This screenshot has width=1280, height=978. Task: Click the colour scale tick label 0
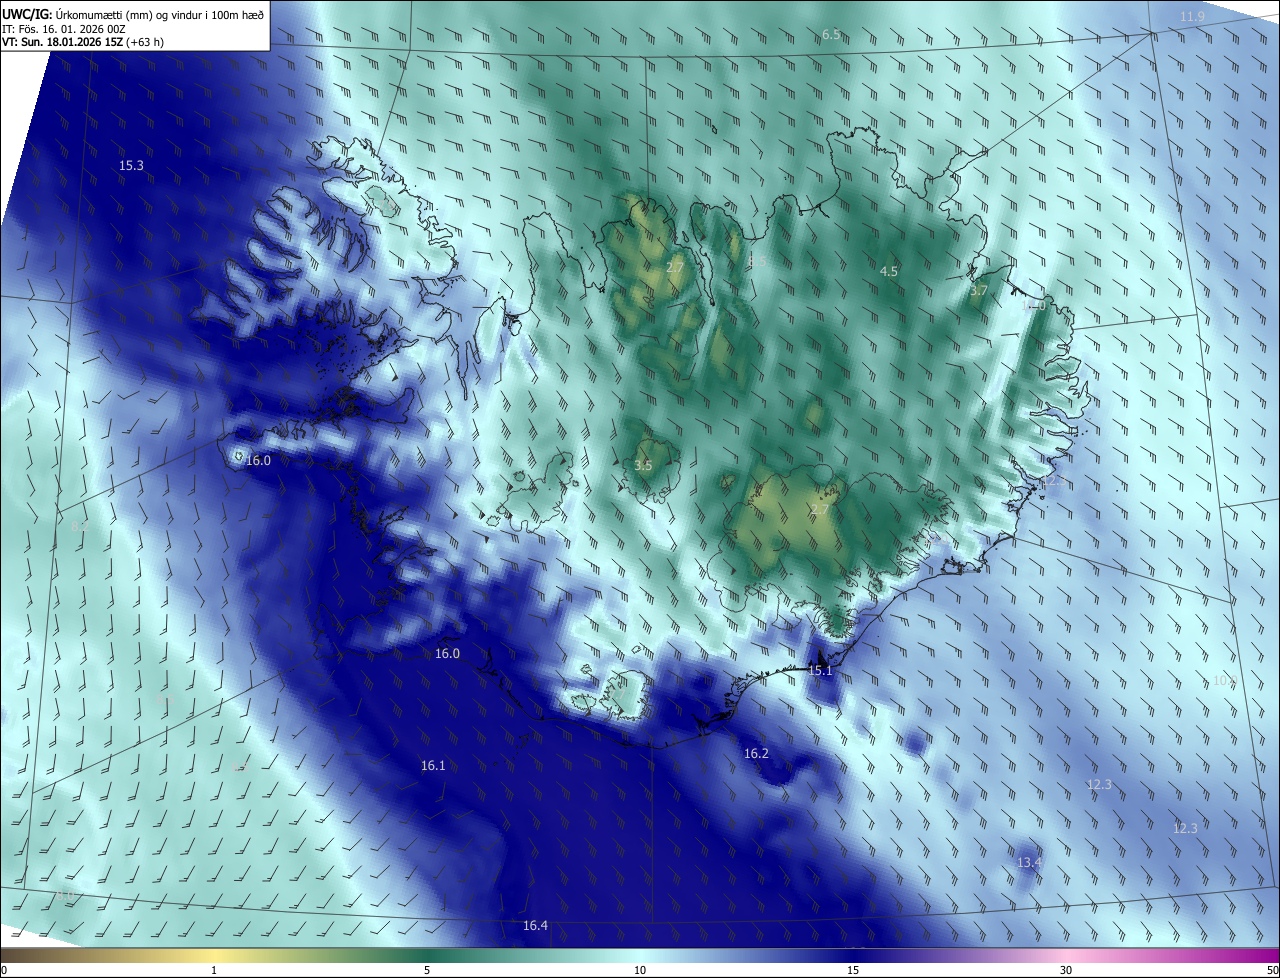pyautogui.click(x=4, y=970)
